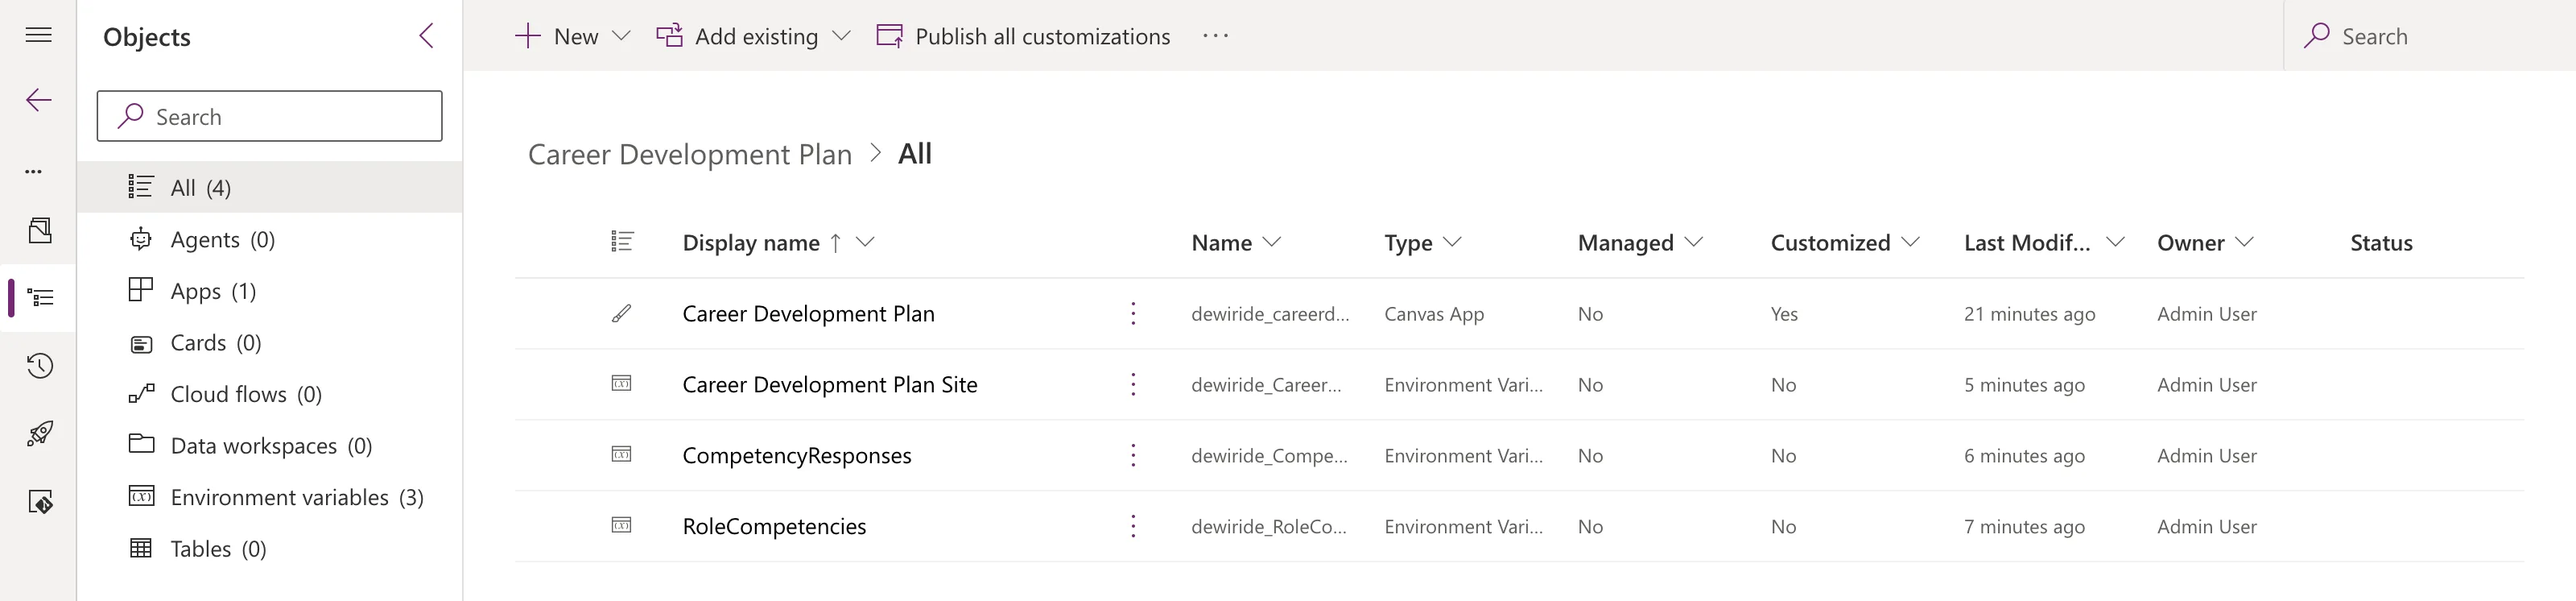This screenshot has height=601, width=2576.
Task: Open the Customized column dropdown
Action: coord(1911,242)
